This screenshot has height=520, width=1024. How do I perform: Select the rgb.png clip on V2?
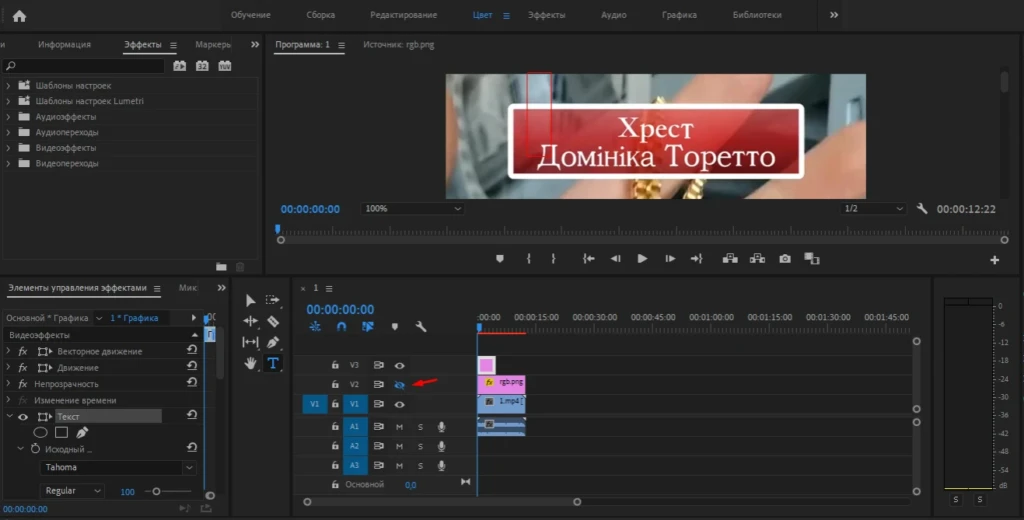501,384
